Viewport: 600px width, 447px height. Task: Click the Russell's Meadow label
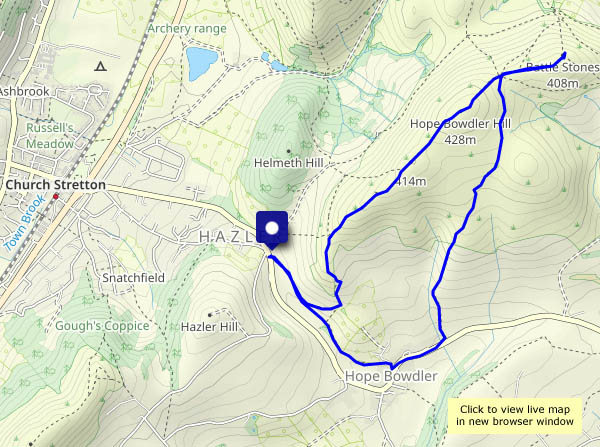(x=50, y=136)
